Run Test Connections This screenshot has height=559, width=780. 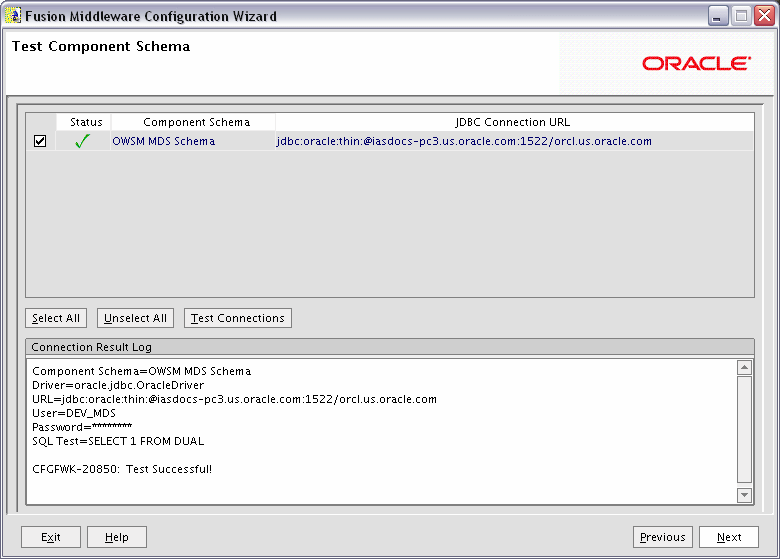(238, 318)
